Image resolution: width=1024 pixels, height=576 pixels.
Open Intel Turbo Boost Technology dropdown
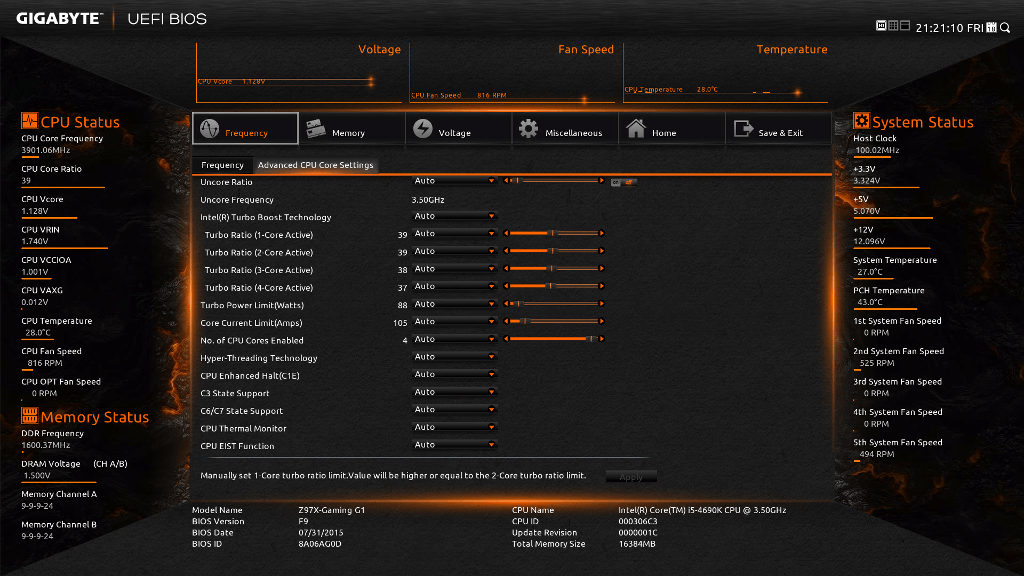pyautogui.click(x=454, y=216)
